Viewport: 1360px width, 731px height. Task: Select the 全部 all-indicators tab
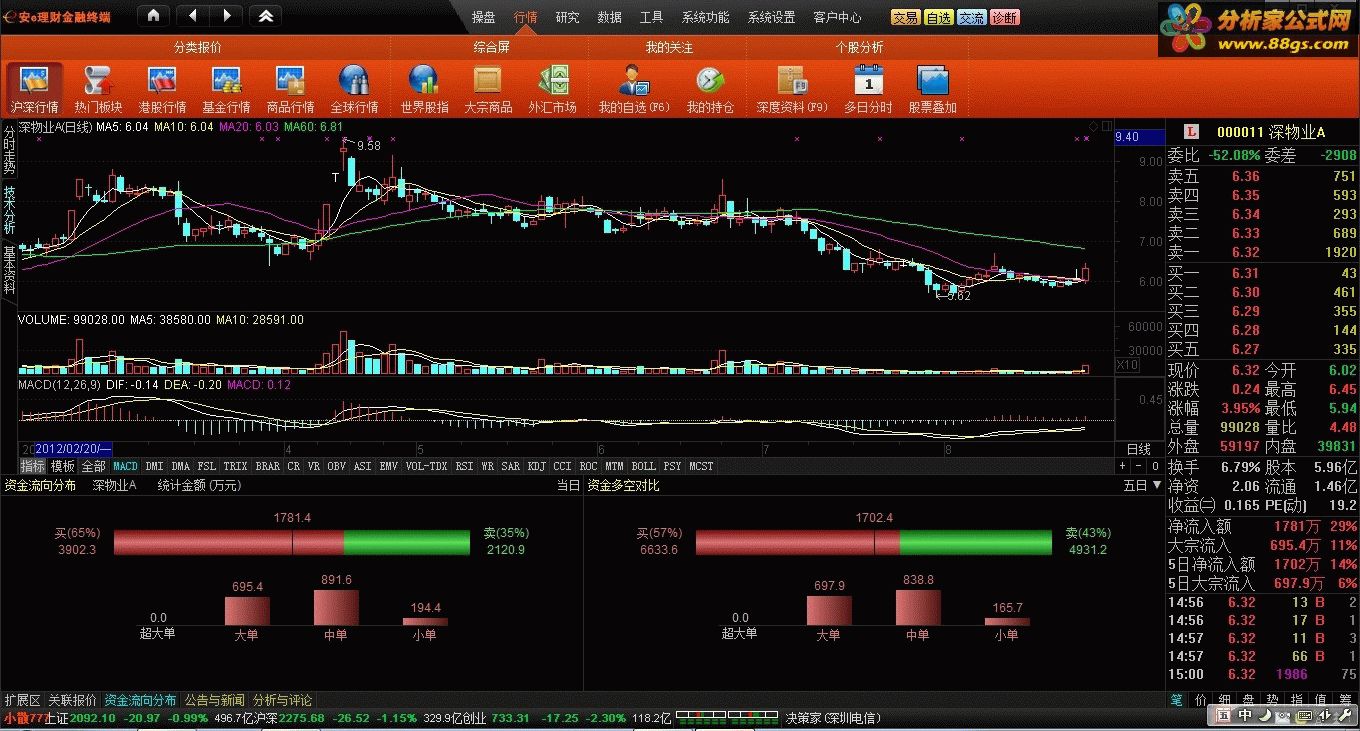(x=93, y=466)
